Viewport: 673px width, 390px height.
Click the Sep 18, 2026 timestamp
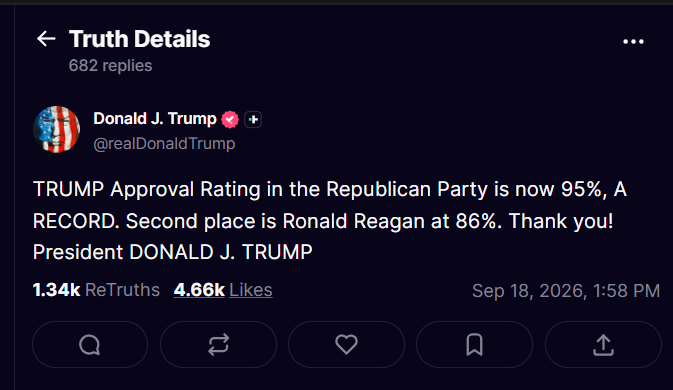566,291
